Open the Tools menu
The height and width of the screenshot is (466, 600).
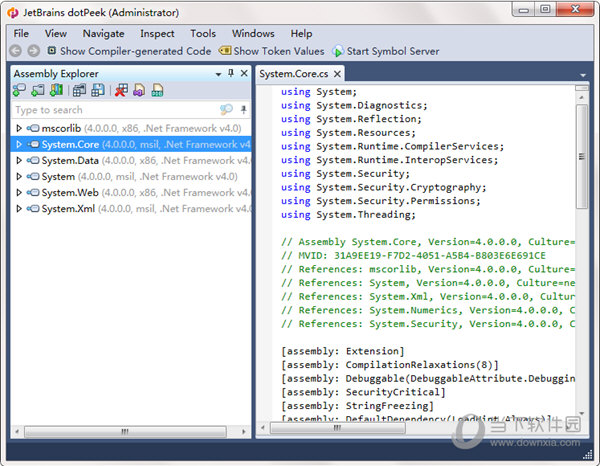[x=203, y=34]
